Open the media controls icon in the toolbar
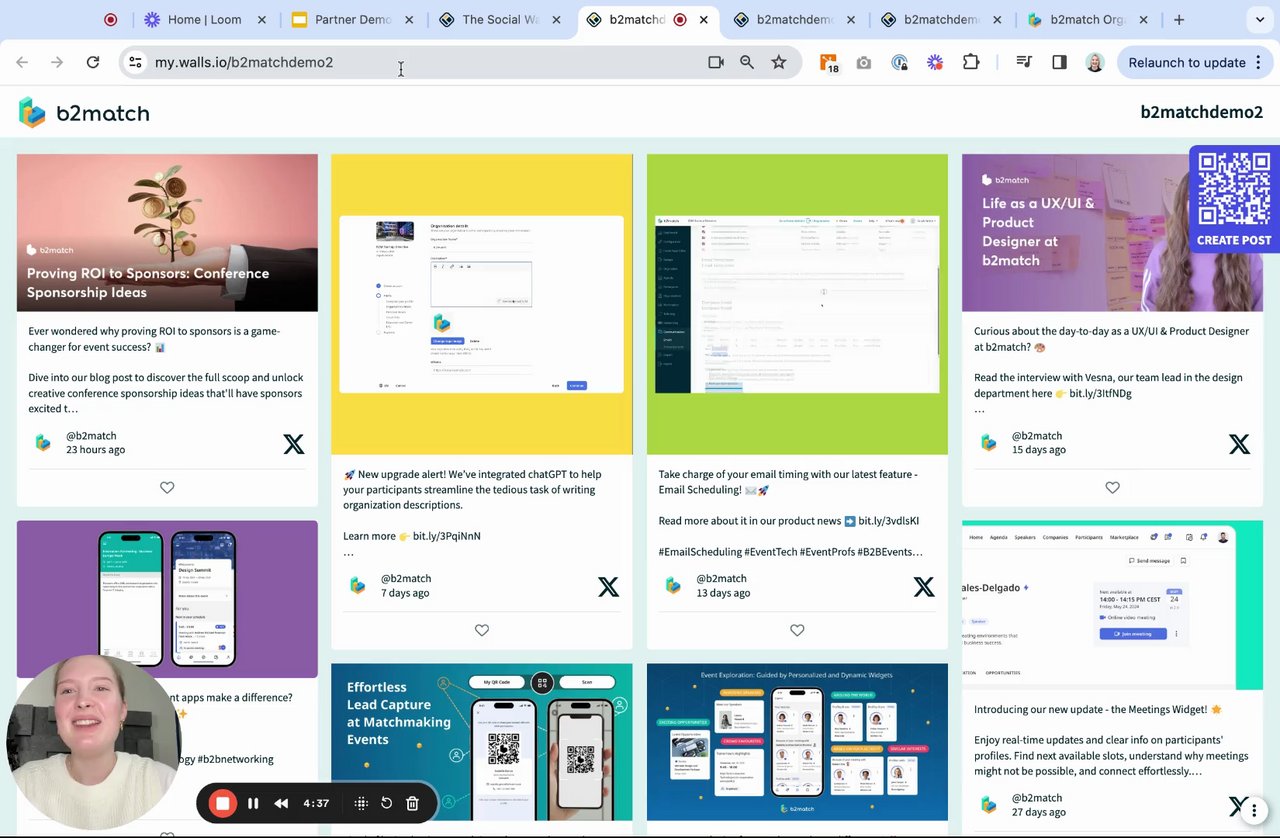 click(x=1024, y=62)
